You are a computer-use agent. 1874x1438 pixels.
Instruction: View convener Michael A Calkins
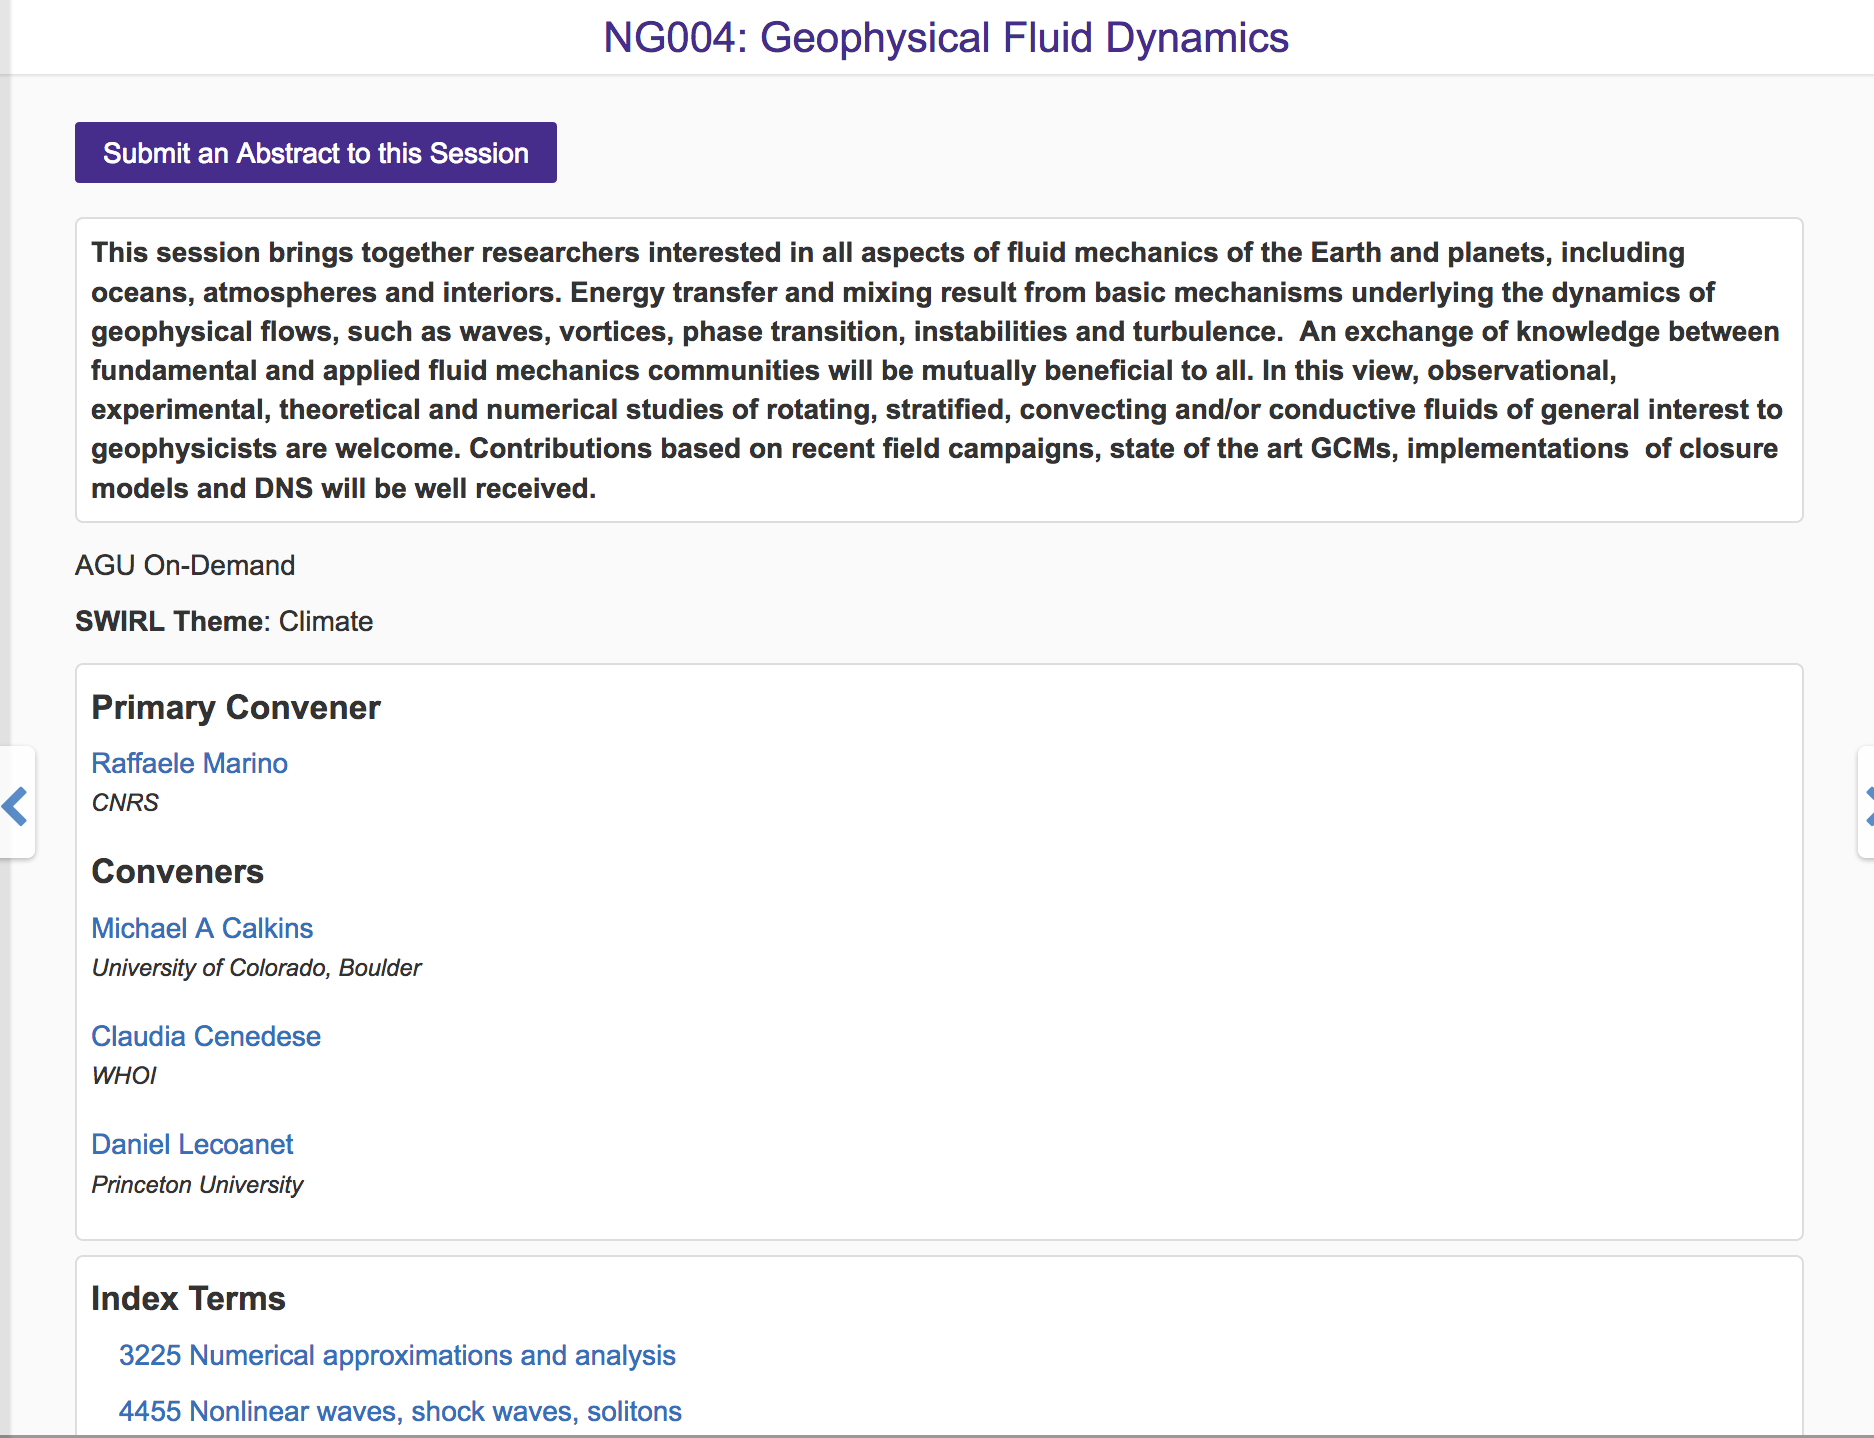coord(202,928)
